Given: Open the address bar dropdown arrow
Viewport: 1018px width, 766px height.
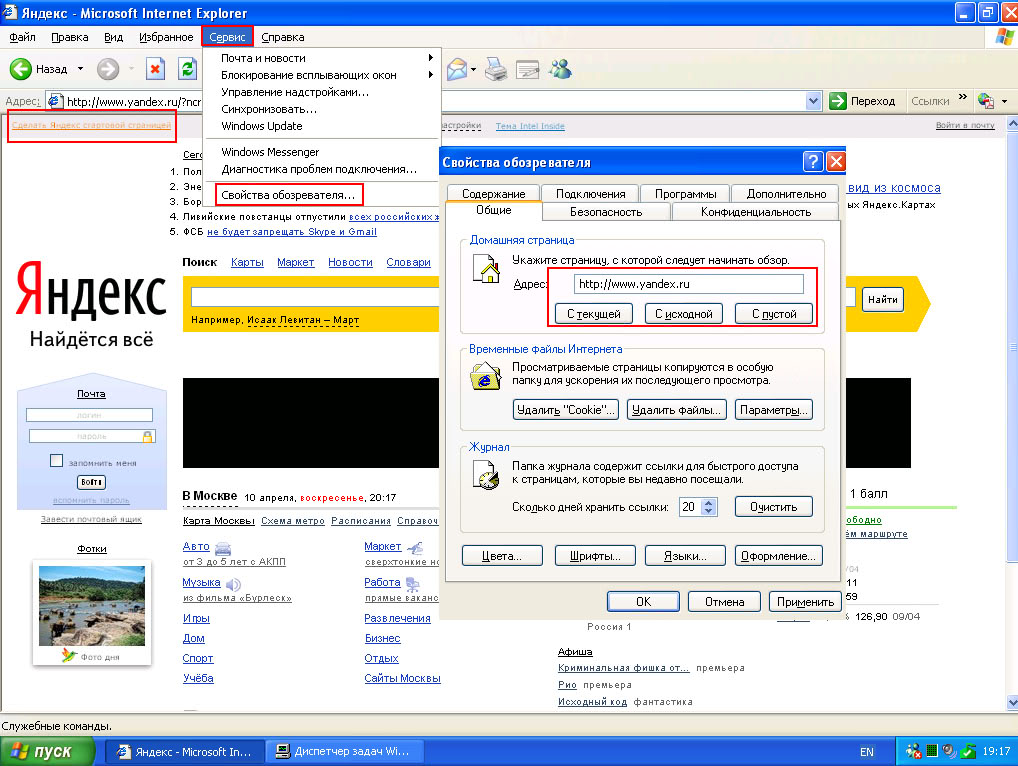Looking at the screenshot, I should click(813, 101).
